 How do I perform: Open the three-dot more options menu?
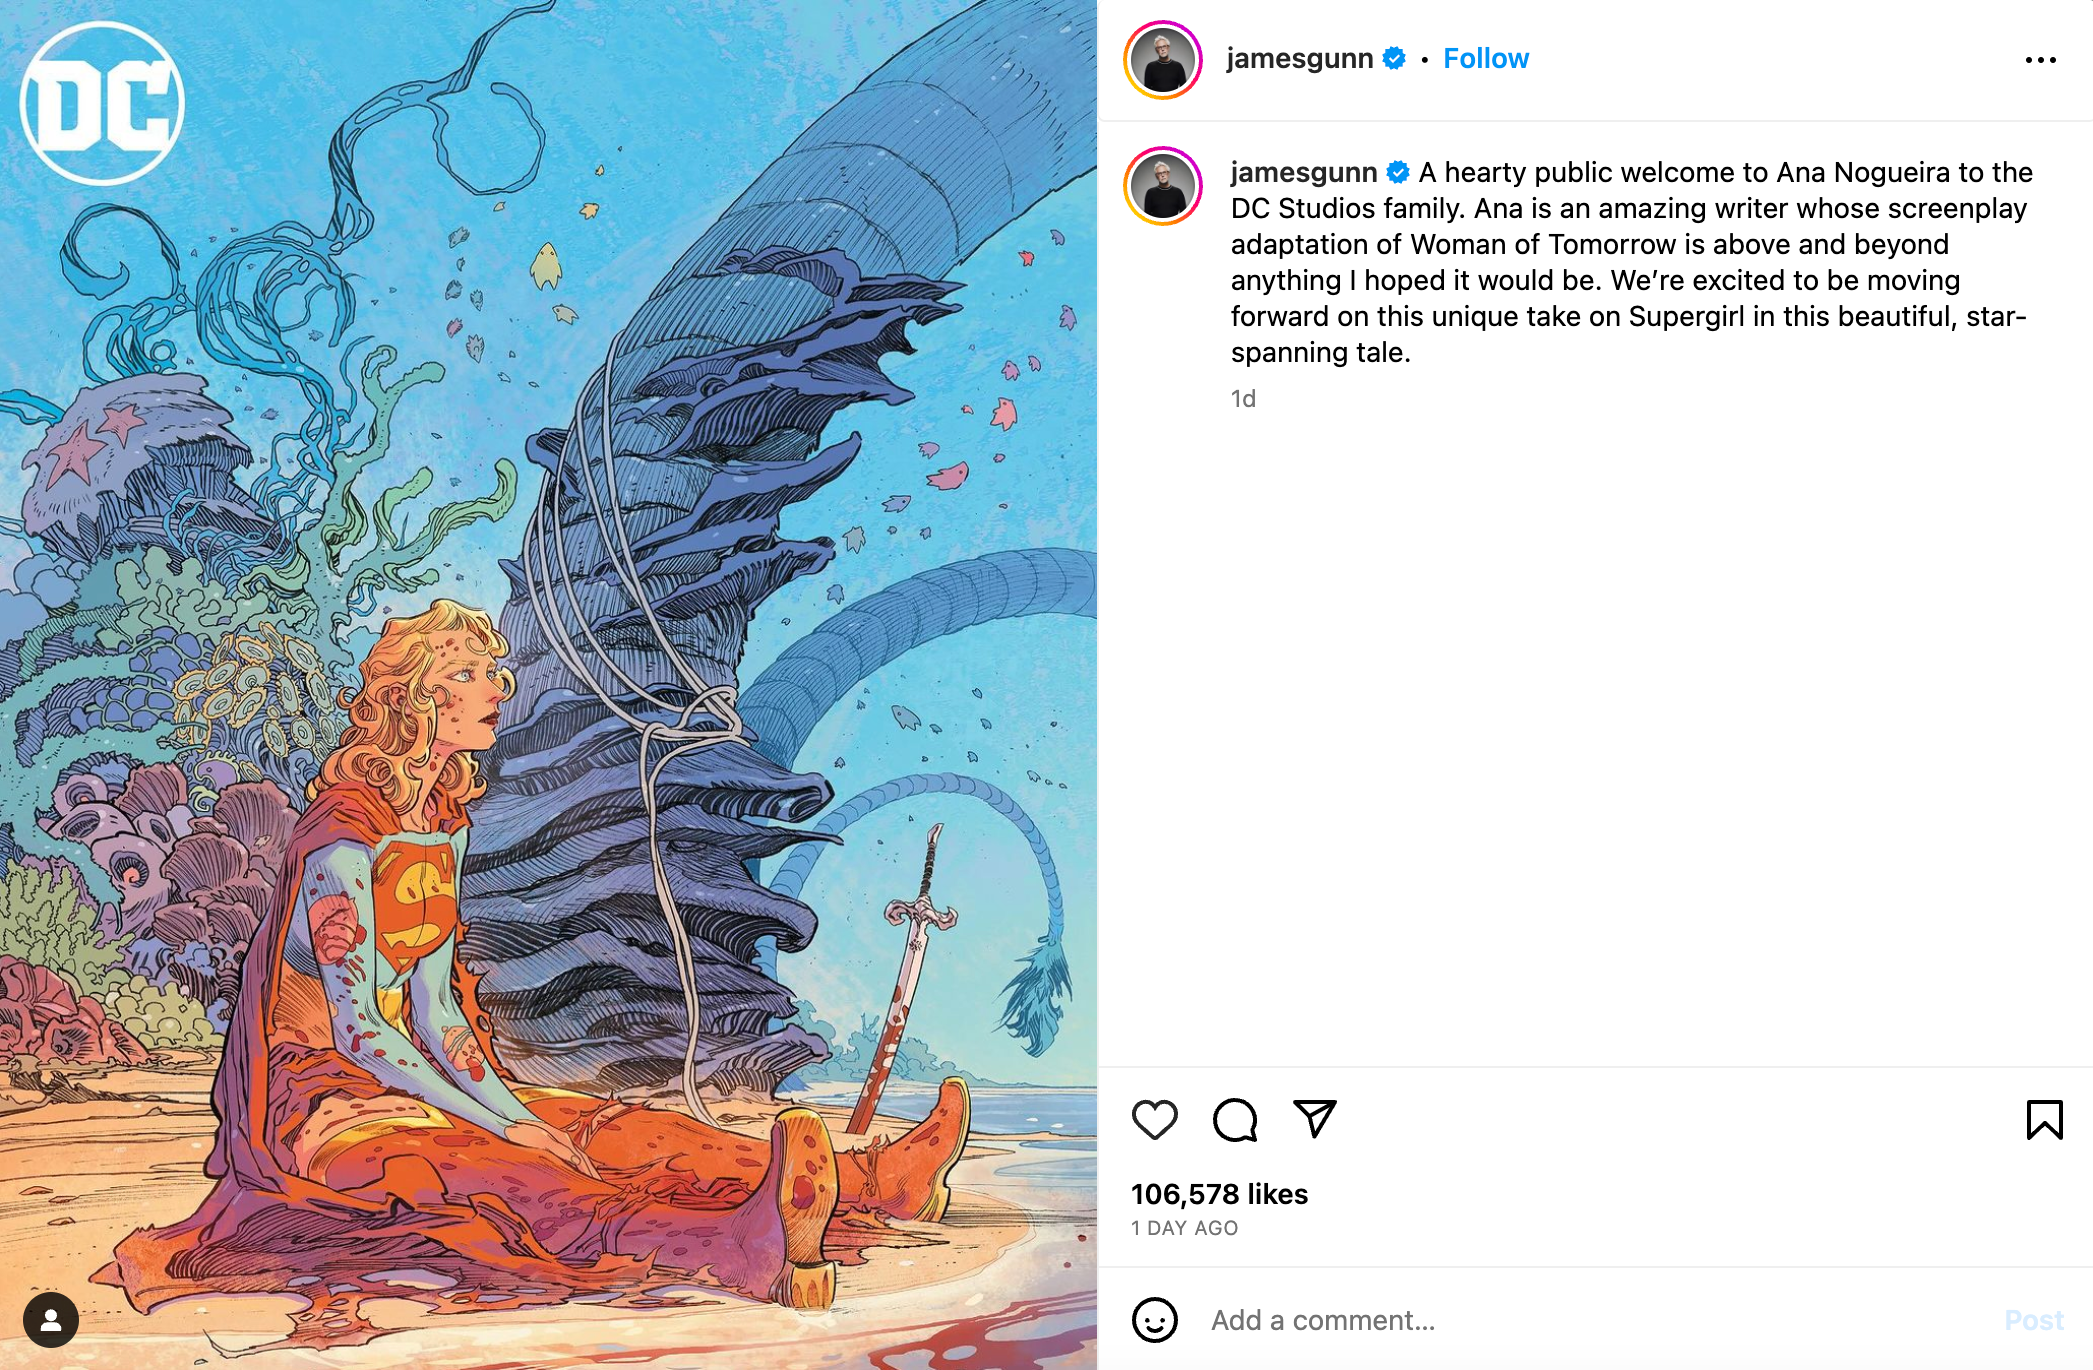point(2040,60)
